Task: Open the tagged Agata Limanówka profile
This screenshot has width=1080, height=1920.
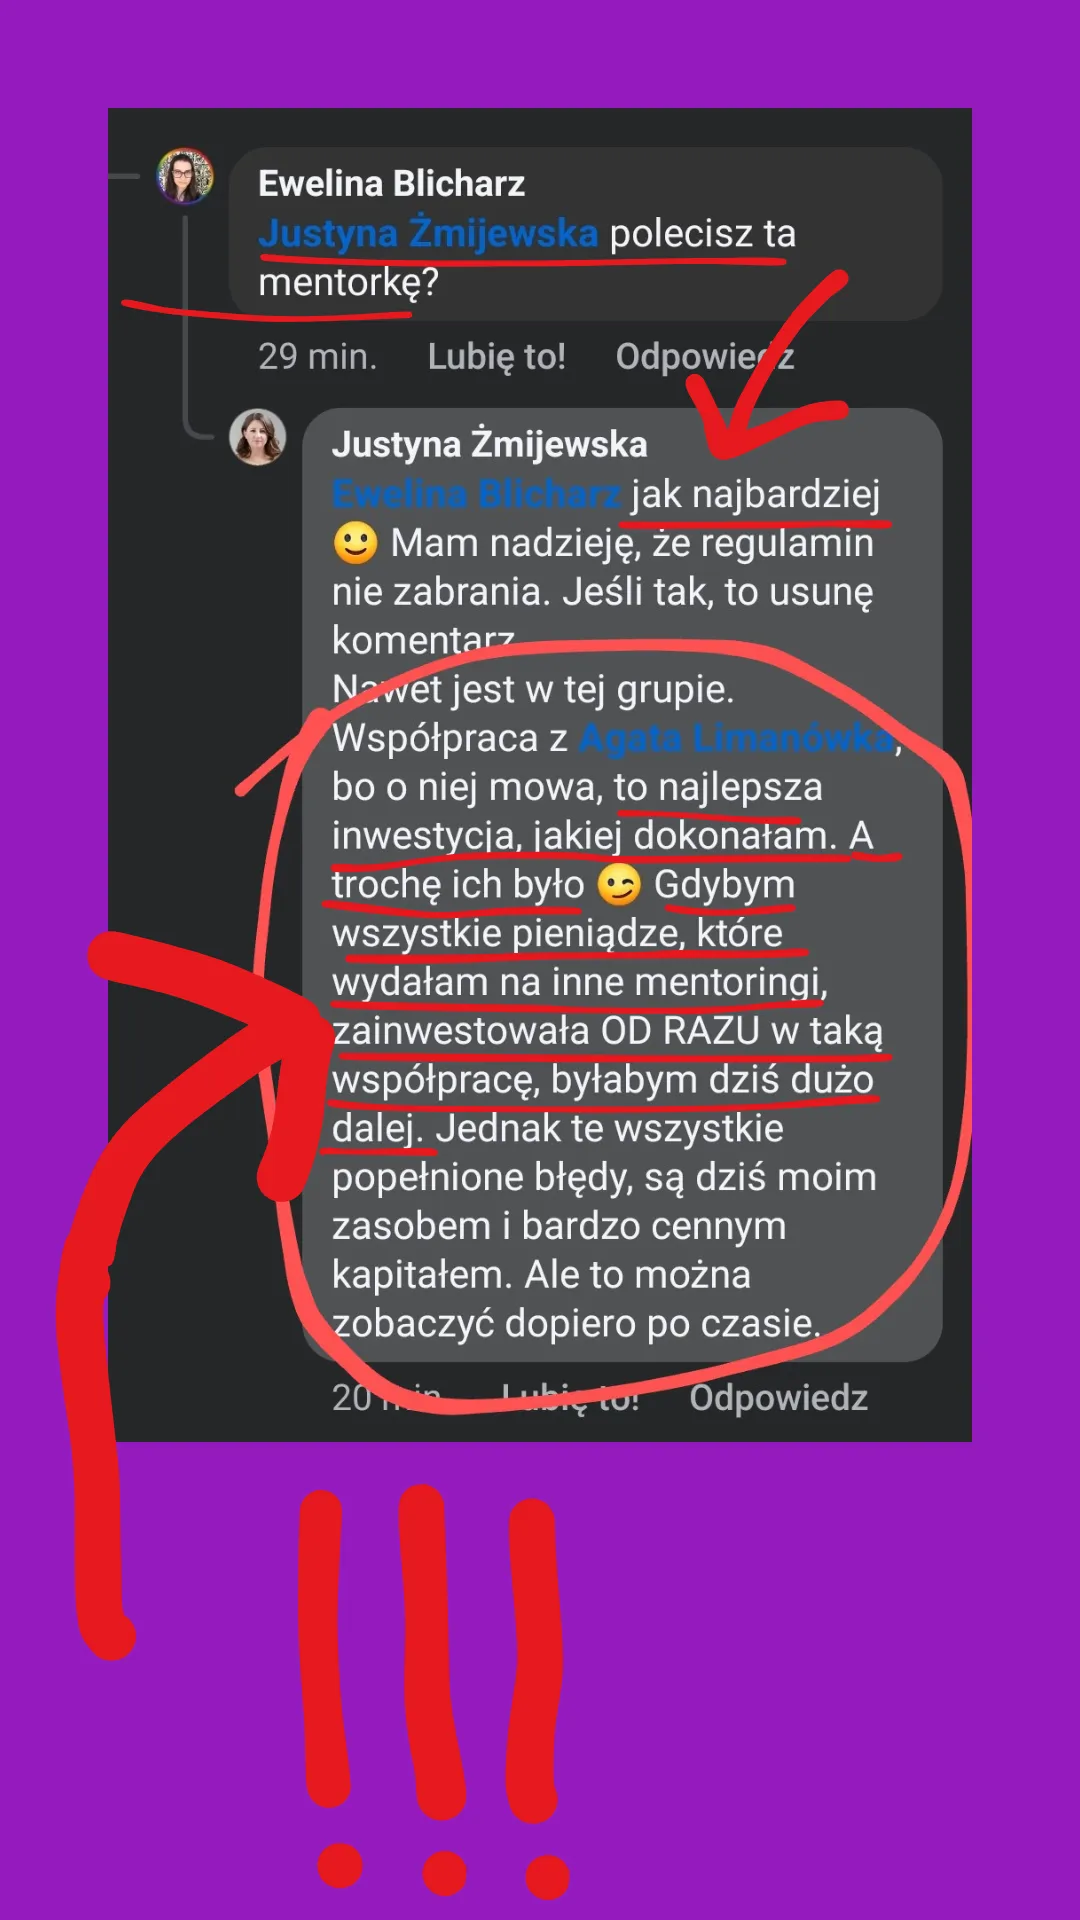Action: coord(736,738)
